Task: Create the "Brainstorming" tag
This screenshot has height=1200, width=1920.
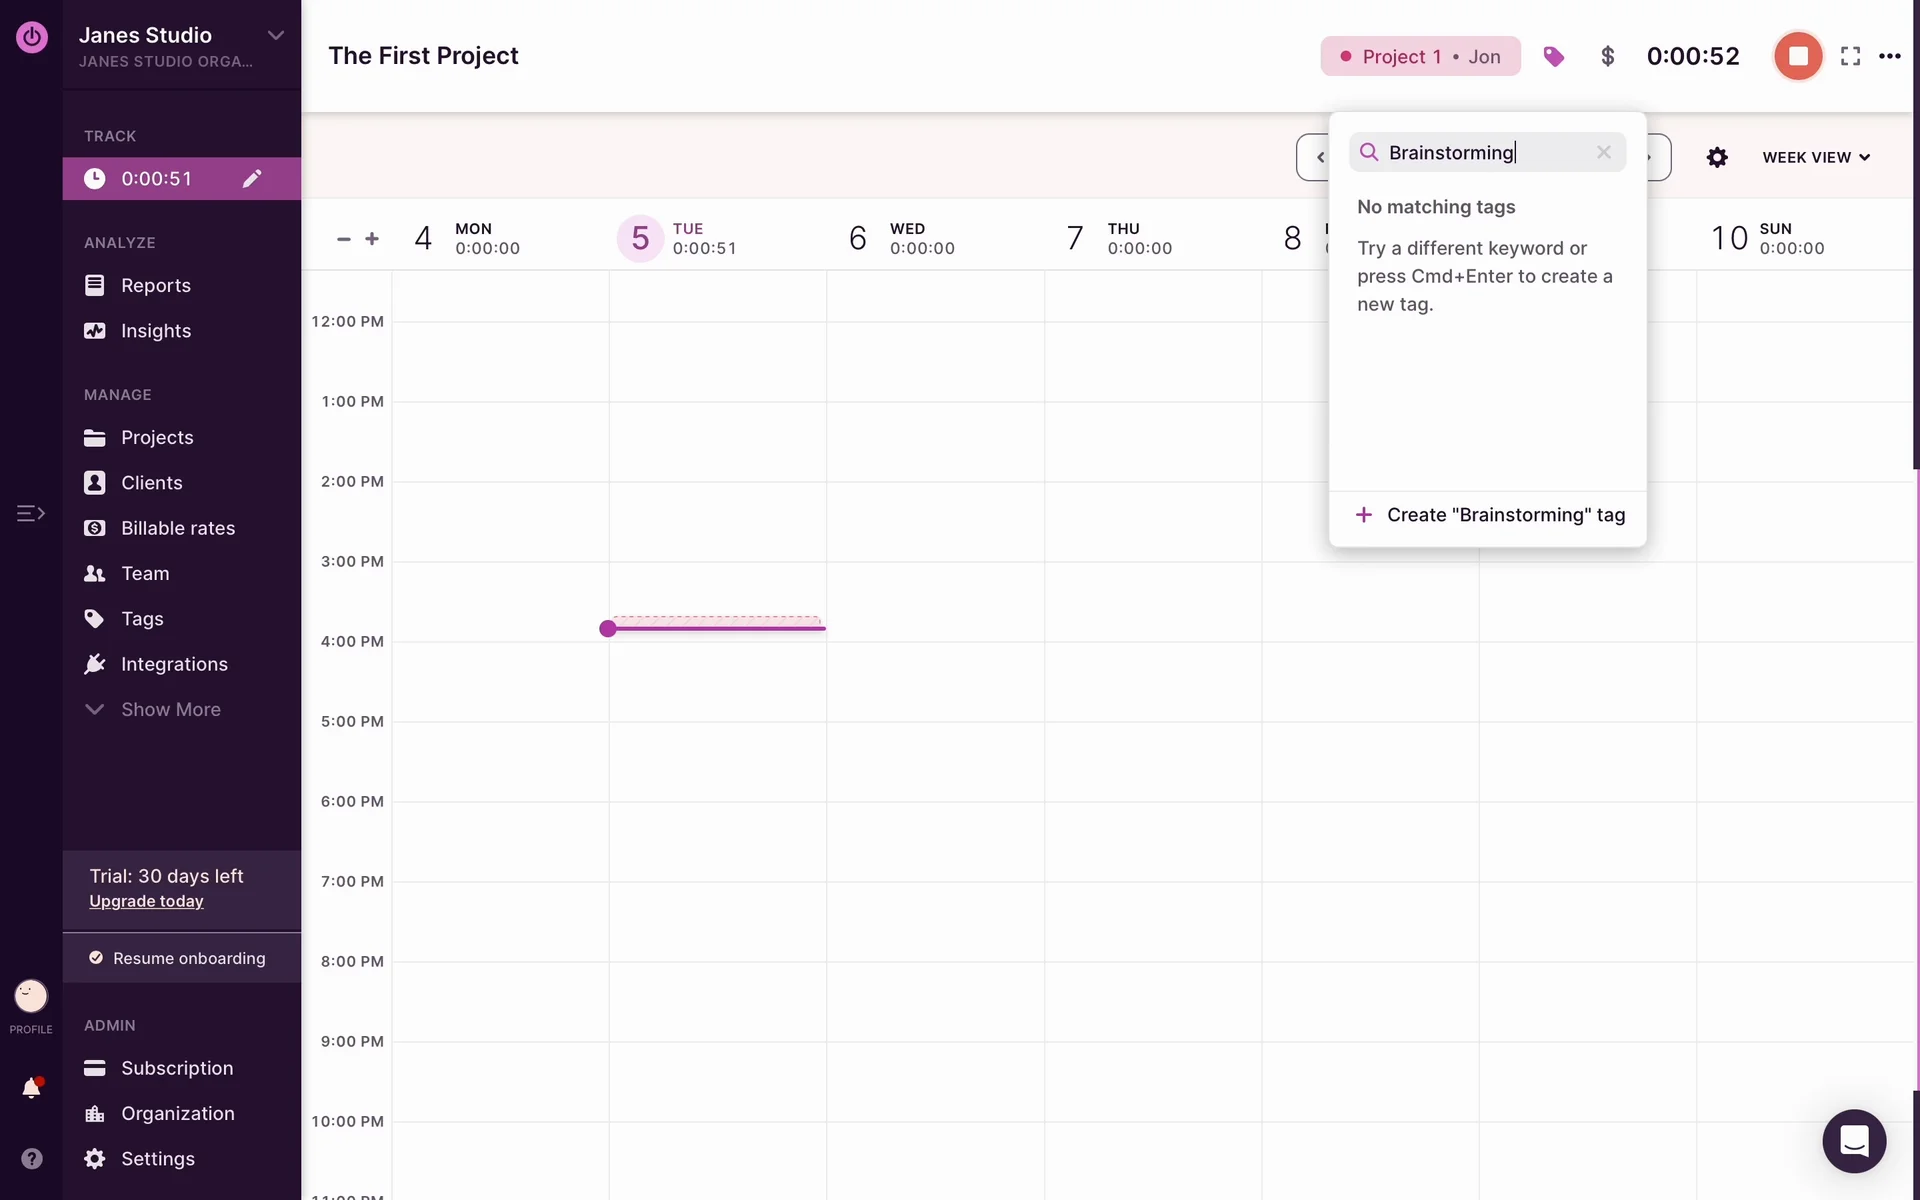Action: click(x=1489, y=515)
